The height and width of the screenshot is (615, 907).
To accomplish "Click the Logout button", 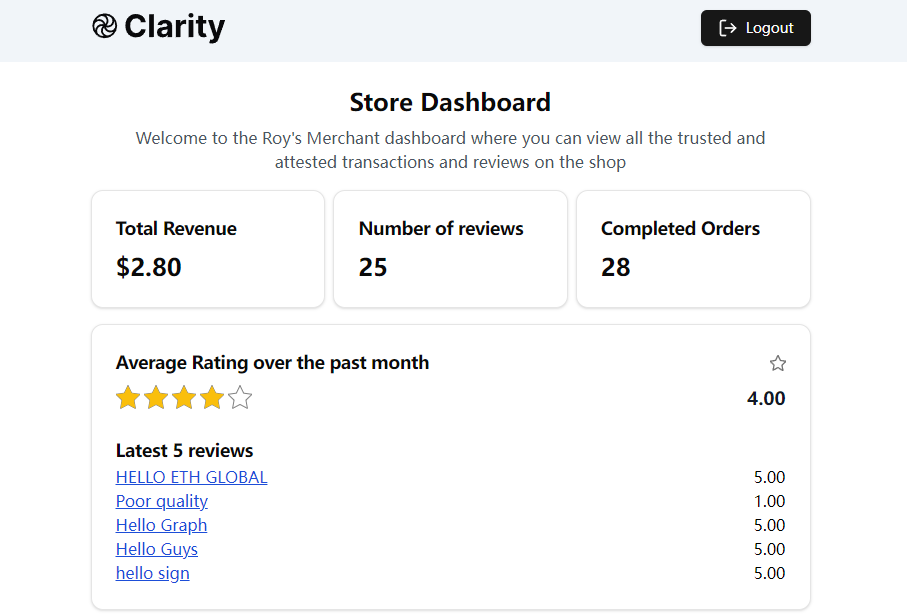I will coord(755,28).
